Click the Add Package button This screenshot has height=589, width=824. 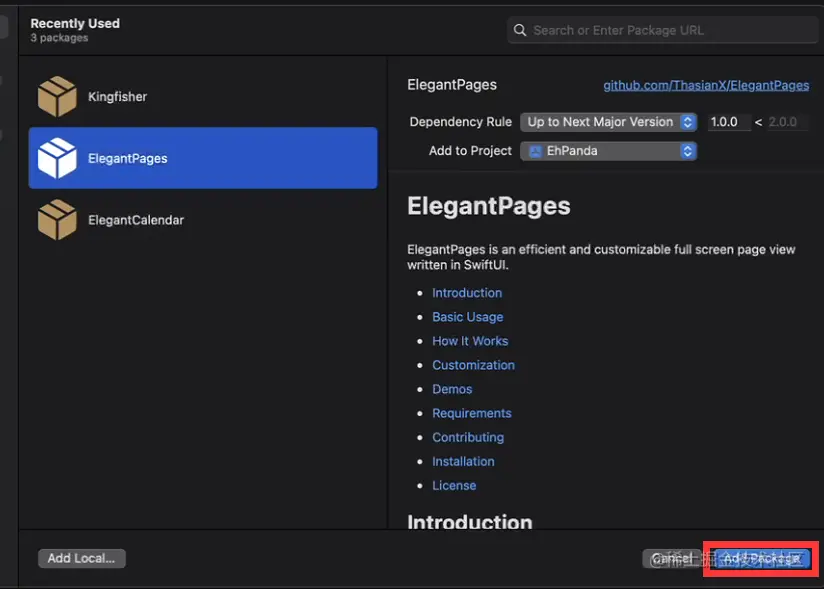[761, 559]
